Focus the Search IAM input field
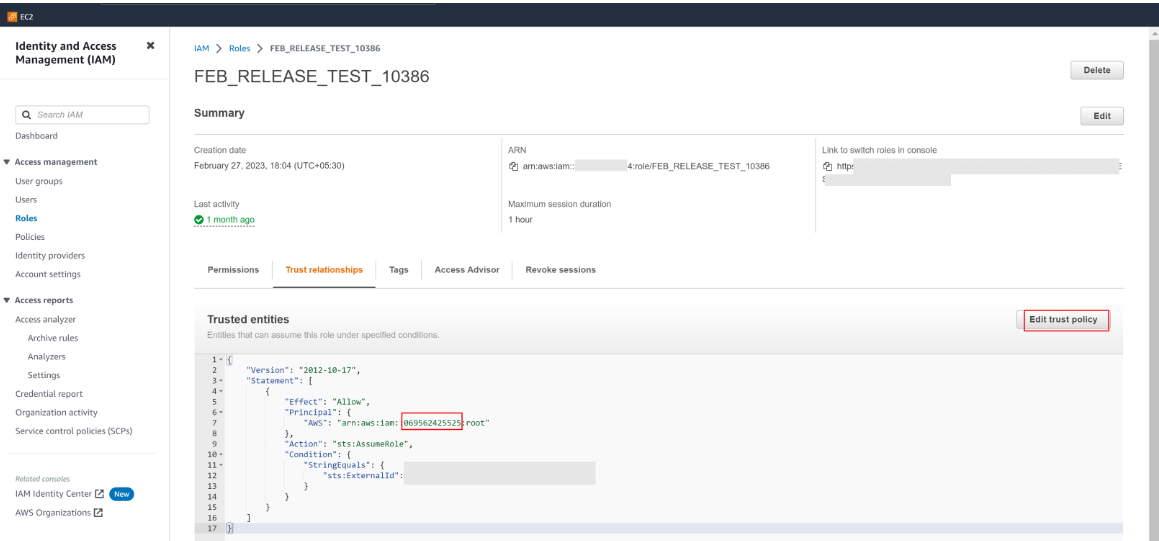The image size is (1159, 541). click(x=90, y=115)
